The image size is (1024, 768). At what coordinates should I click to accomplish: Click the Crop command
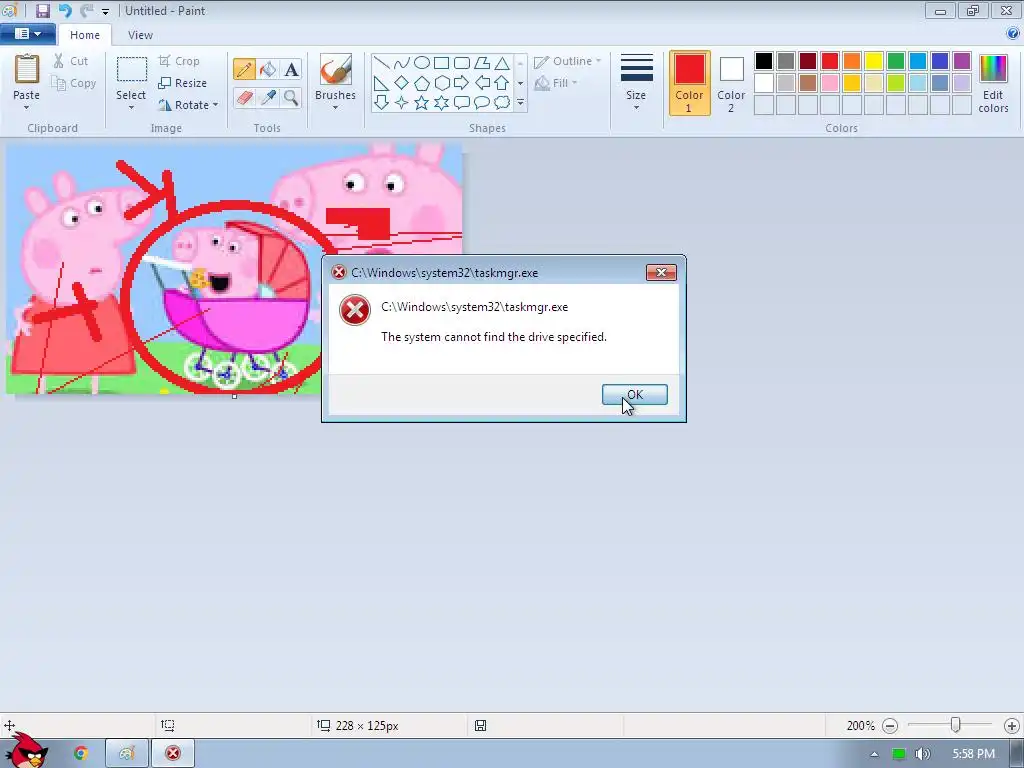tap(179, 61)
